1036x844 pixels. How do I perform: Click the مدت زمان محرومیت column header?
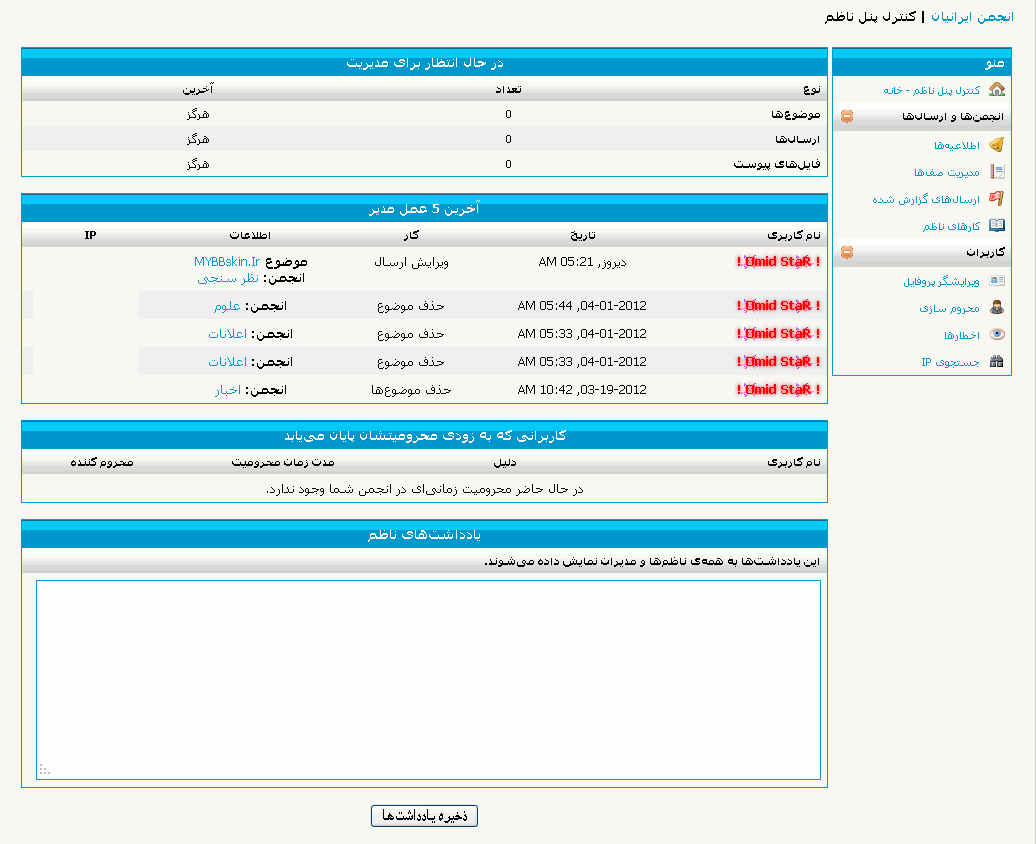[283, 463]
